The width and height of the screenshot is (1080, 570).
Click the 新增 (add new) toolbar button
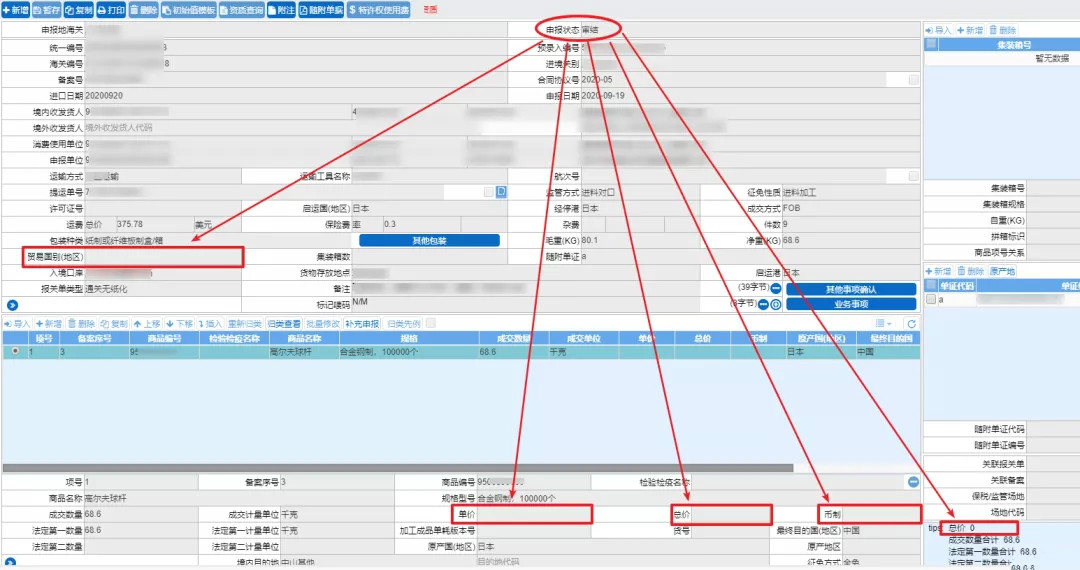pyautogui.click(x=15, y=9)
